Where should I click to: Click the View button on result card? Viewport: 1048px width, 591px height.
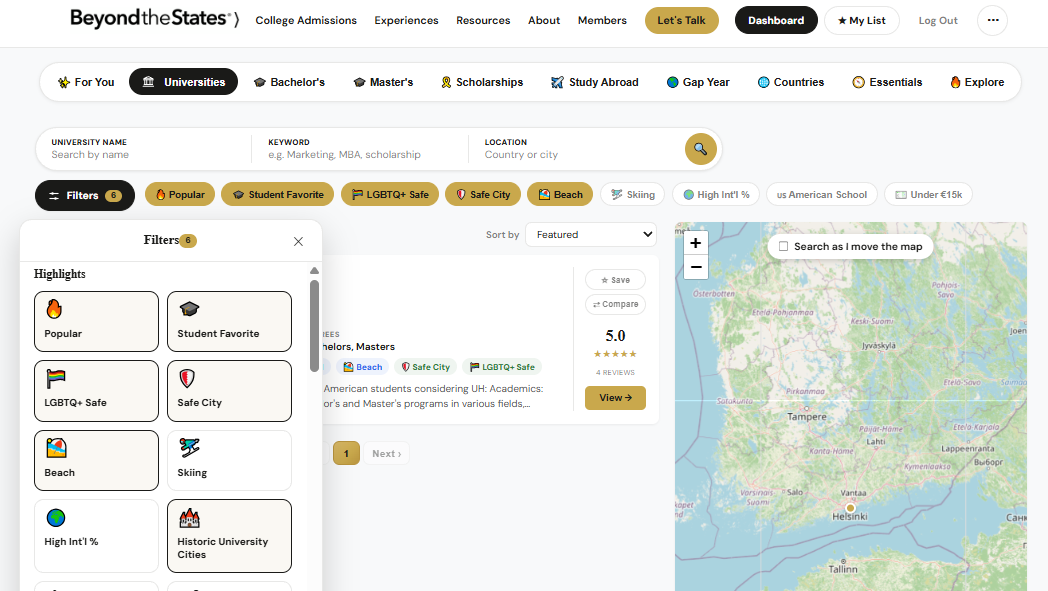[x=615, y=398]
